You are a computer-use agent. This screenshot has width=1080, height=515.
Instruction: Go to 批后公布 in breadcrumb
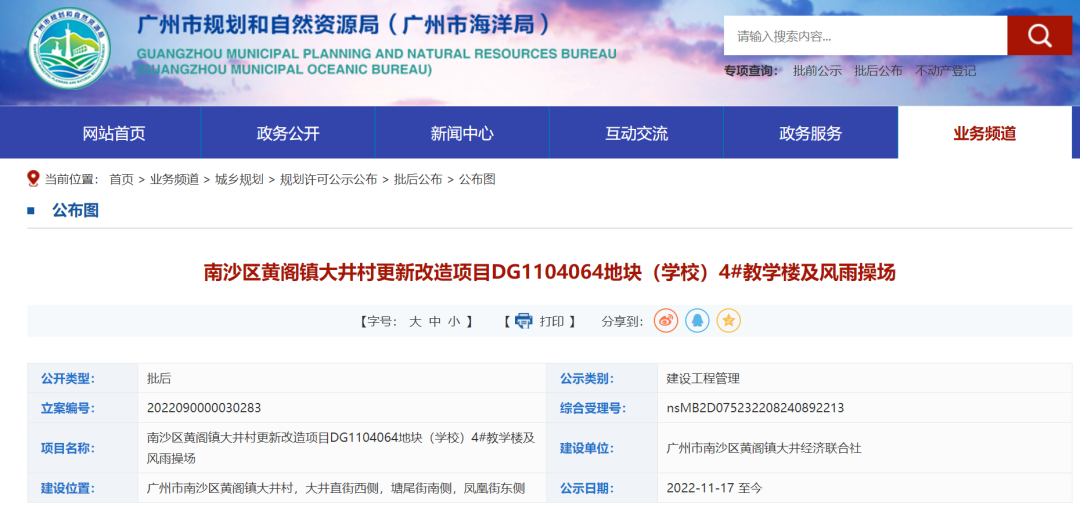click(418, 180)
